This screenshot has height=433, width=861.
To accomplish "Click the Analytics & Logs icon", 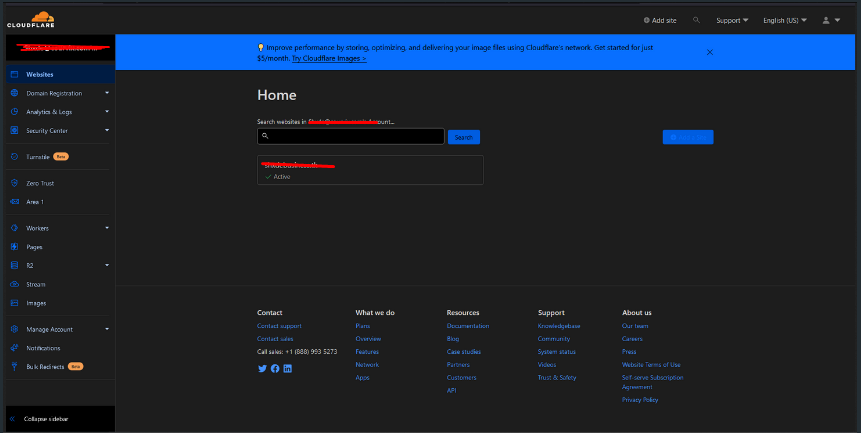I will pos(15,112).
